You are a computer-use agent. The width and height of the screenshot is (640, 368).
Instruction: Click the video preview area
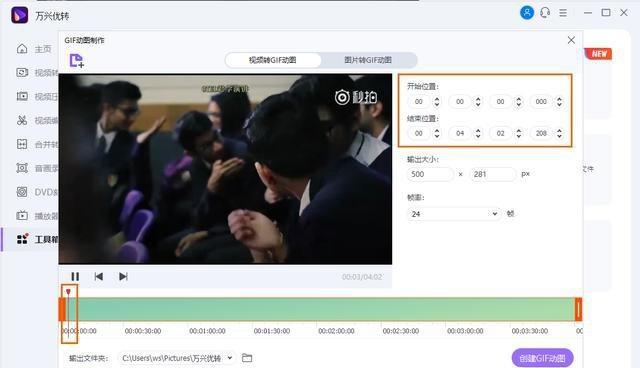point(225,169)
